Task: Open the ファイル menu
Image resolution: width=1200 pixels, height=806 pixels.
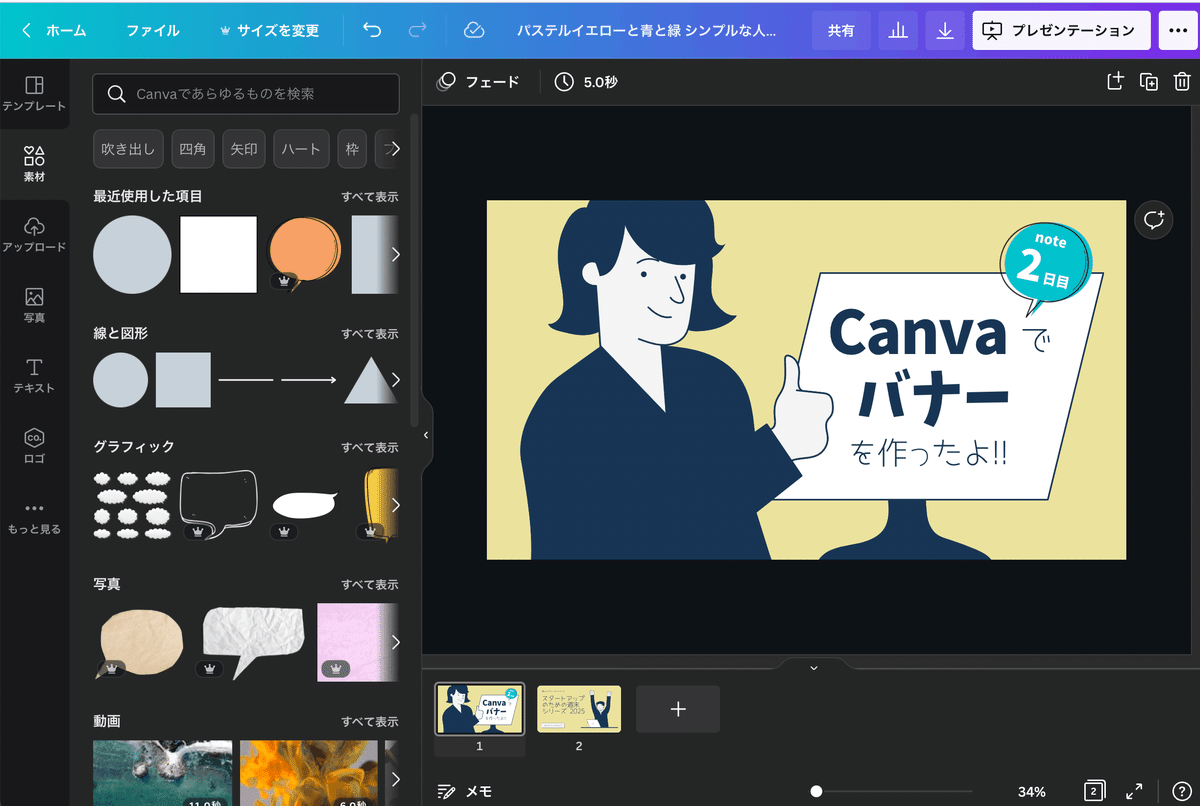Action: click(153, 30)
